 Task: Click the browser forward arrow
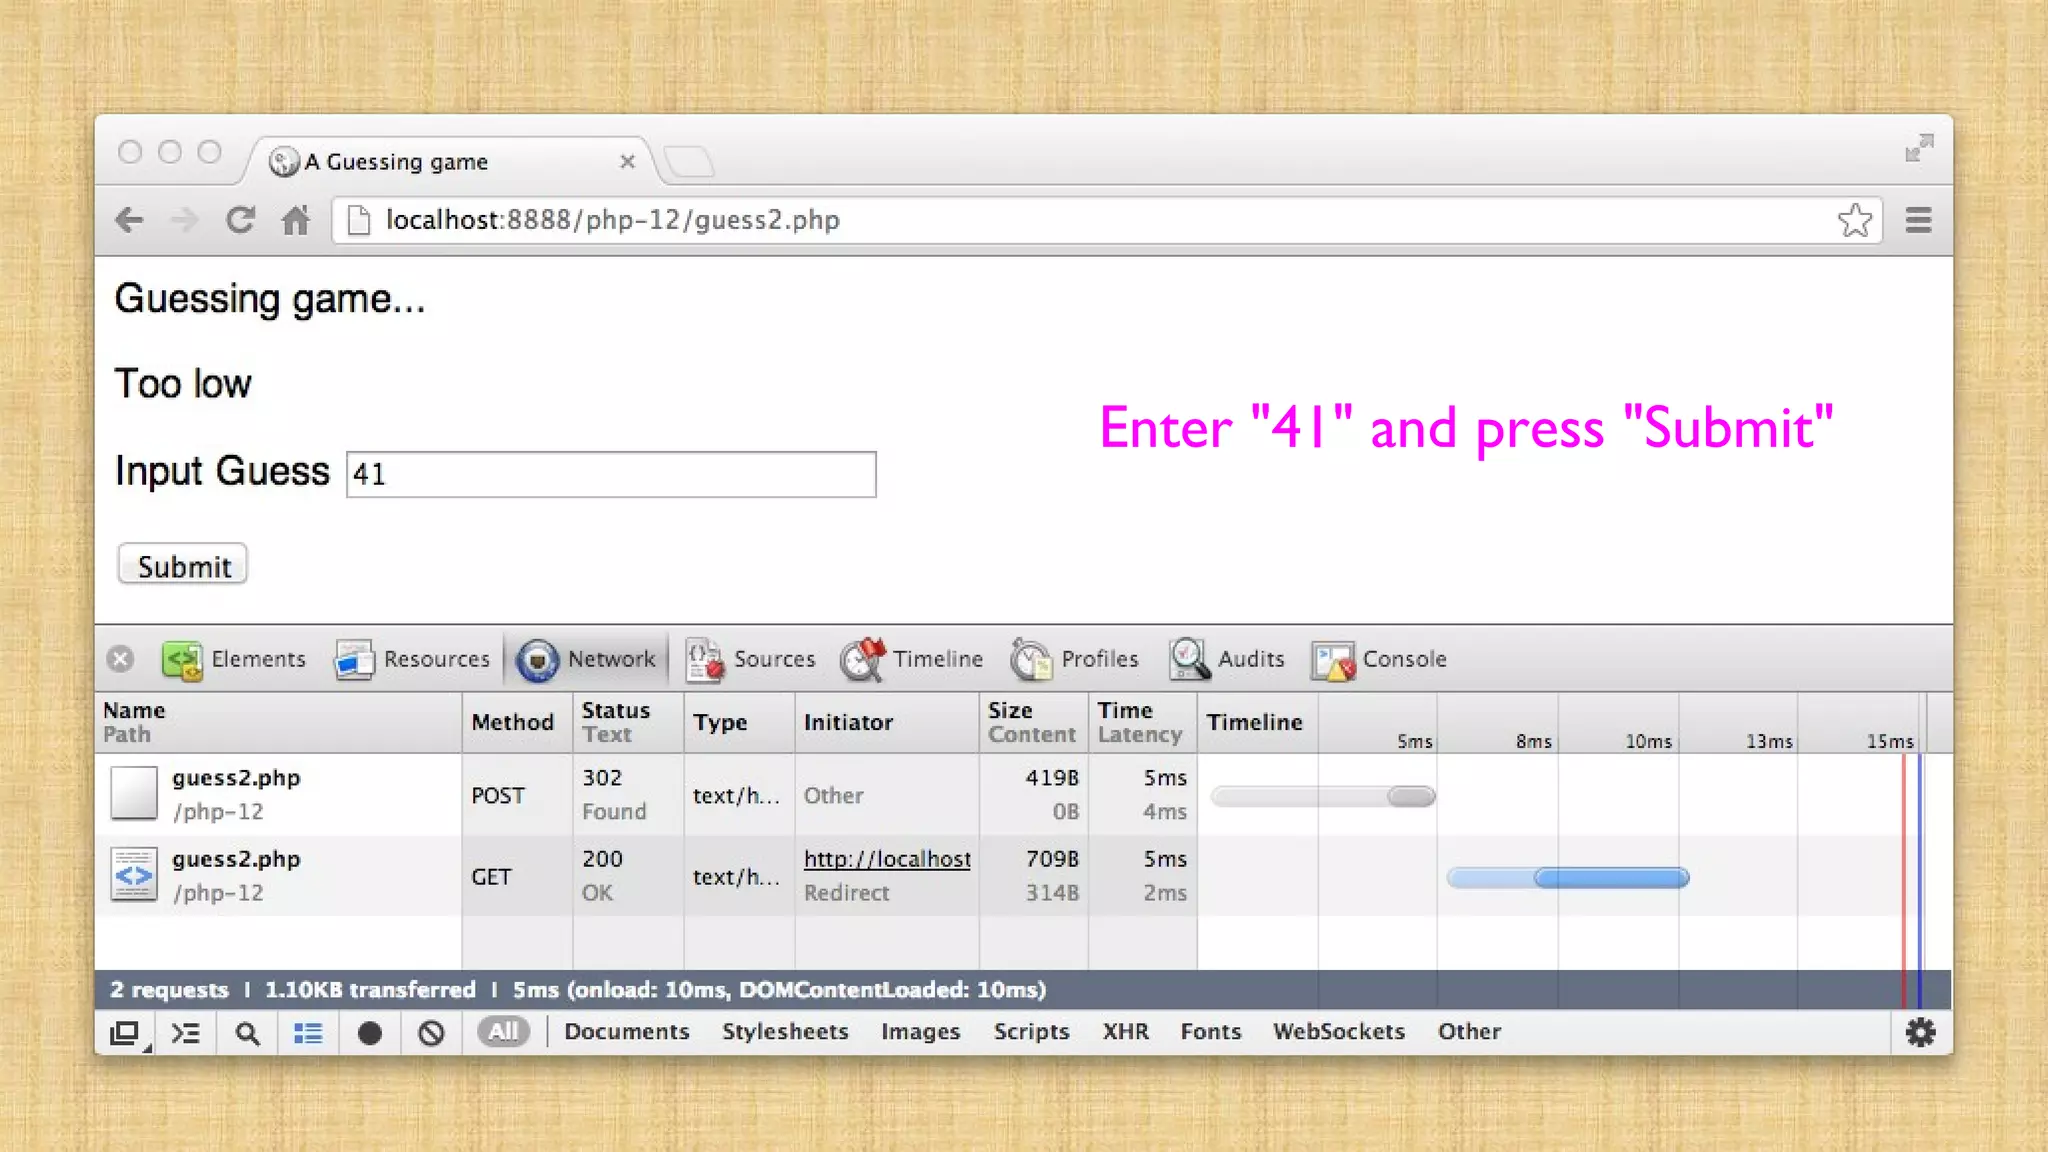click(184, 220)
